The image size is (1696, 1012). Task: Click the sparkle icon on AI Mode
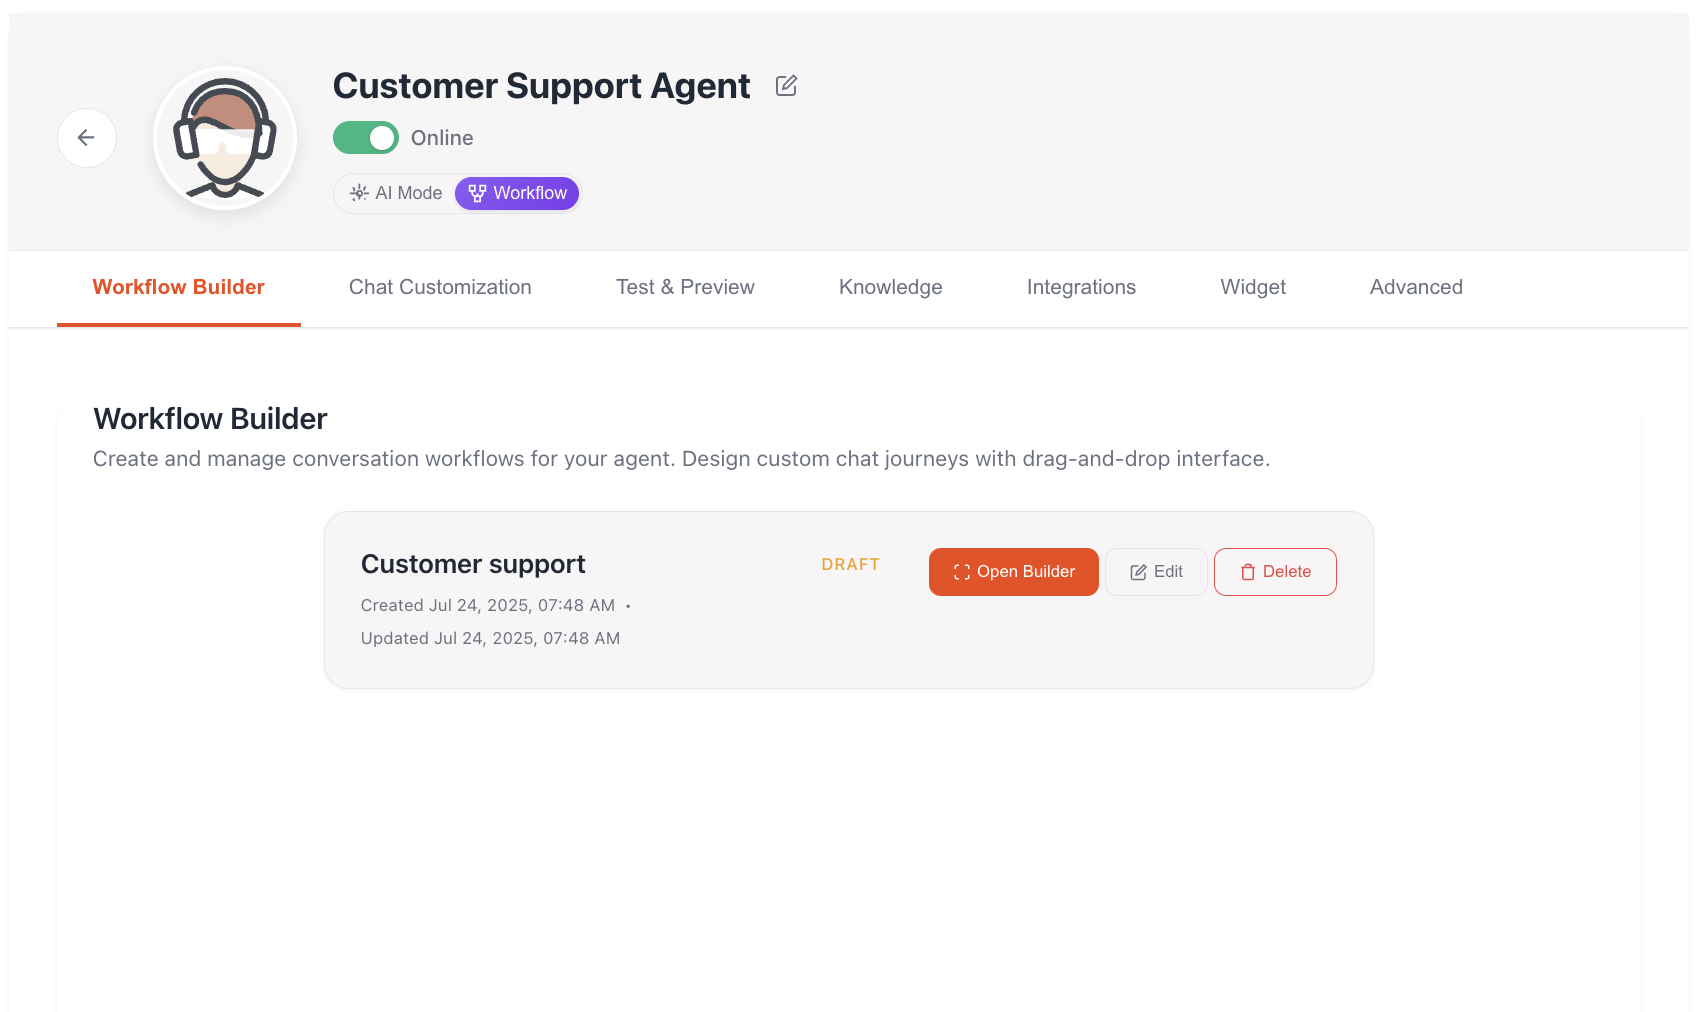pos(359,193)
